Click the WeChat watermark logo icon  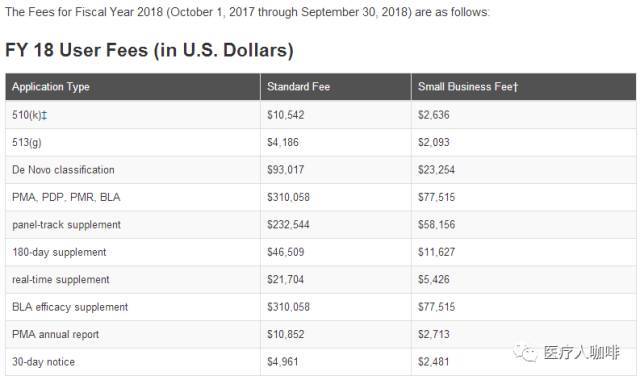(525, 353)
